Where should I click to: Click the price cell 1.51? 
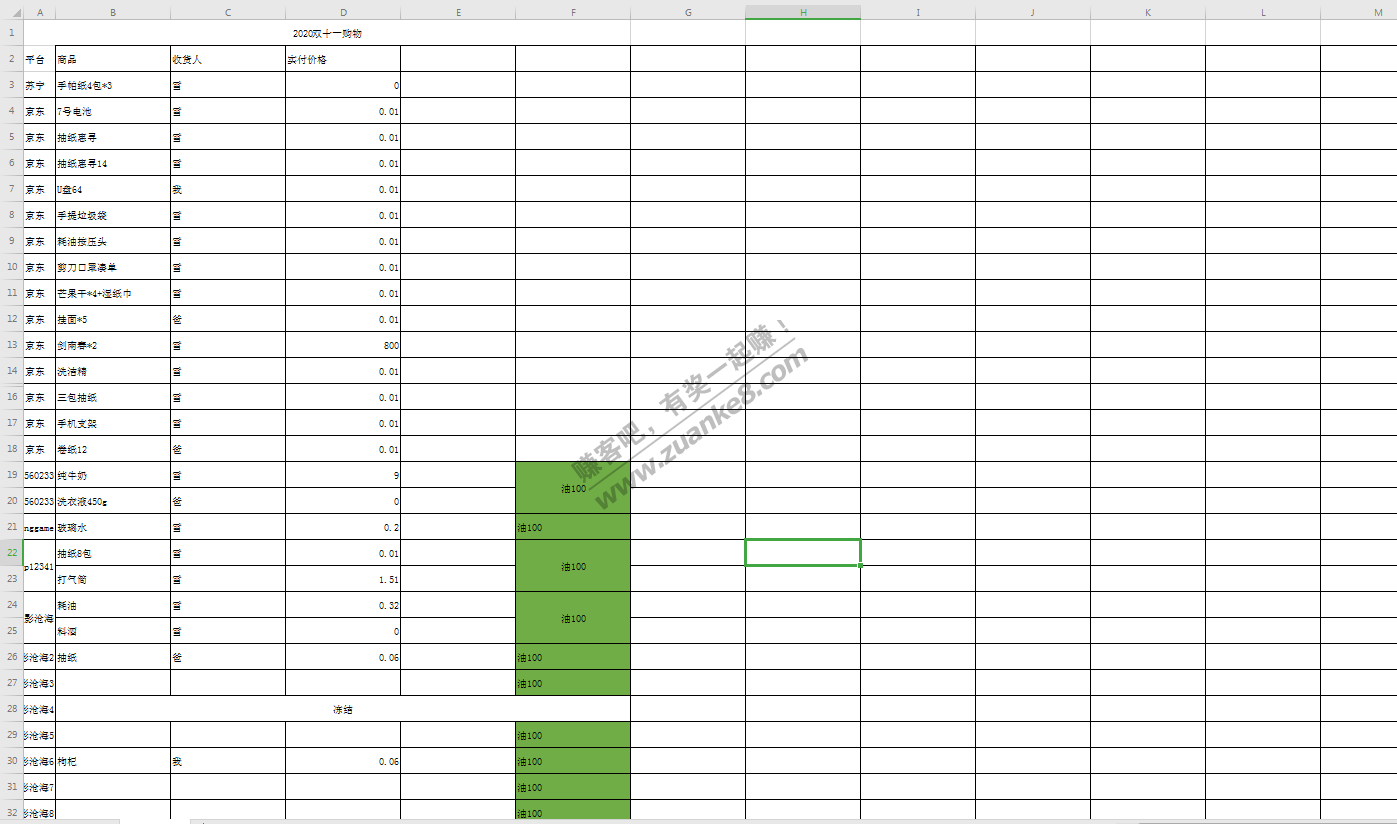point(343,579)
